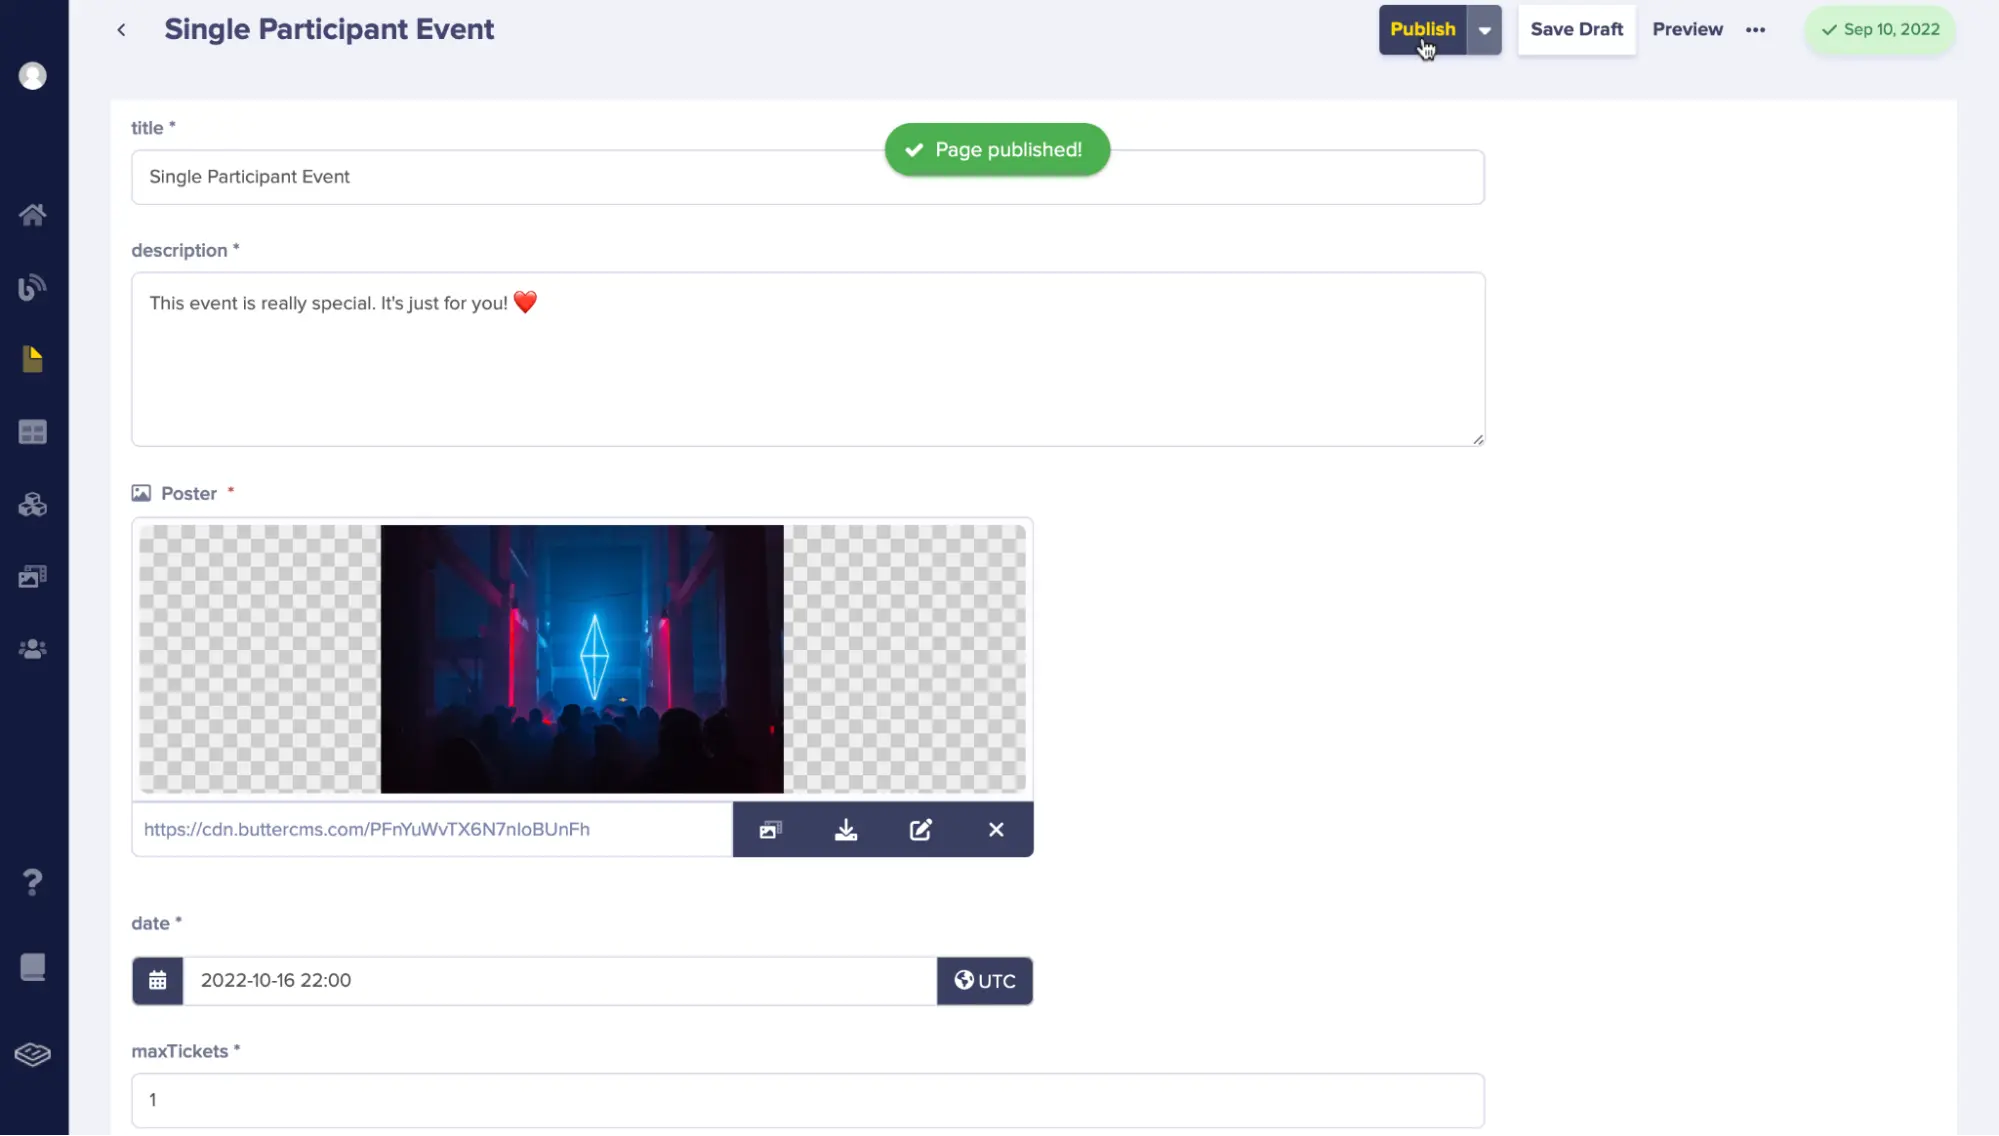The width and height of the screenshot is (1999, 1136).
Task: Click the back navigation arrow
Action: click(x=122, y=29)
